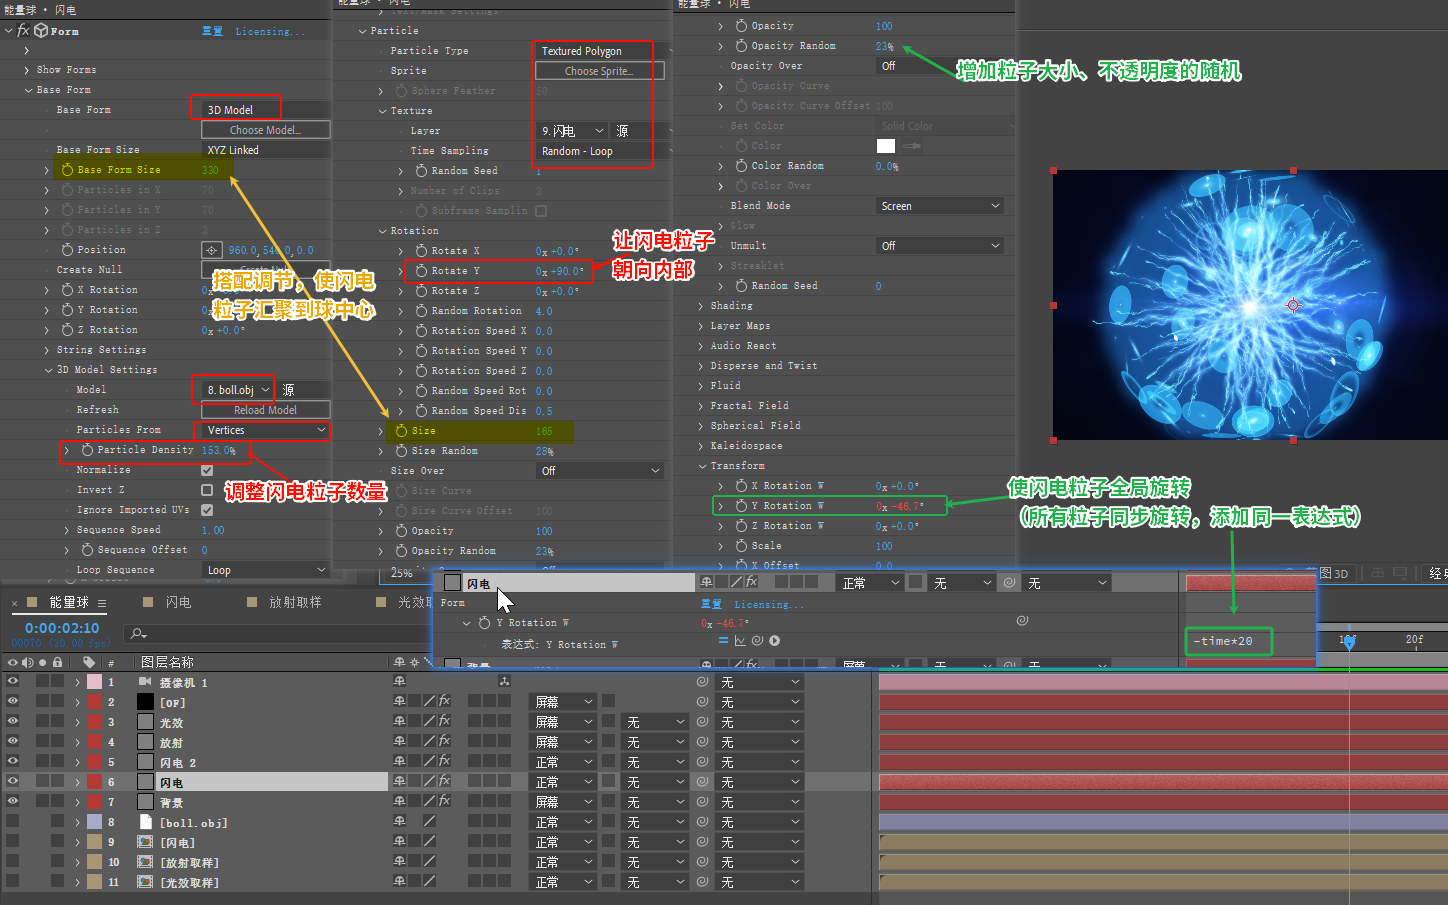Click the expression enable equals icon
This screenshot has width=1448, height=905.
click(x=723, y=641)
